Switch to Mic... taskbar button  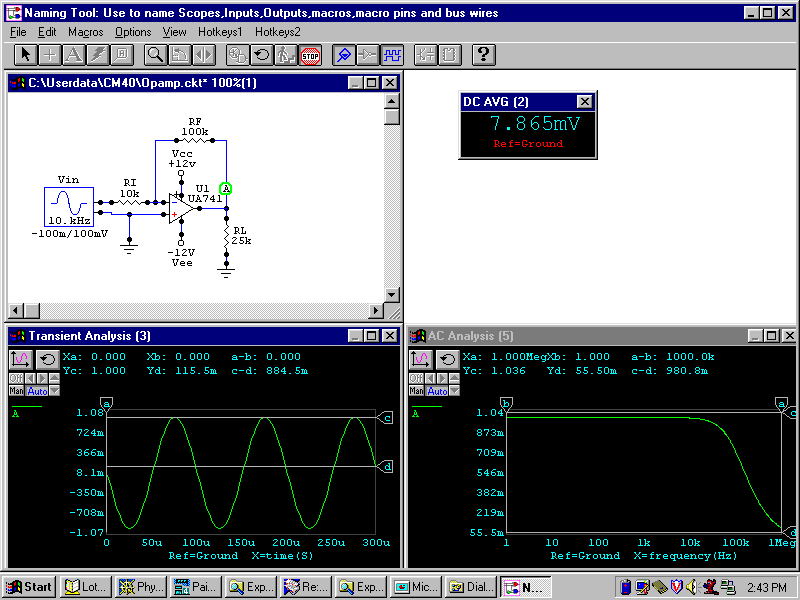coord(415,587)
